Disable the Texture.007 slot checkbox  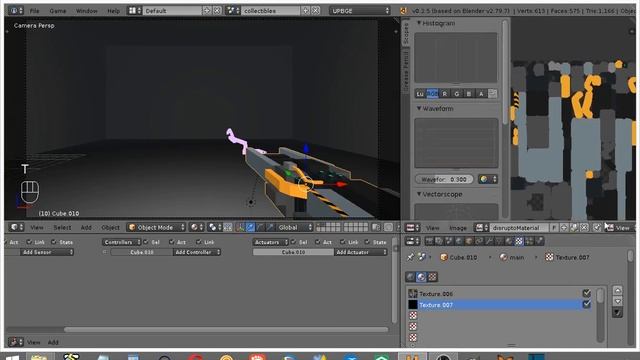coord(587,304)
